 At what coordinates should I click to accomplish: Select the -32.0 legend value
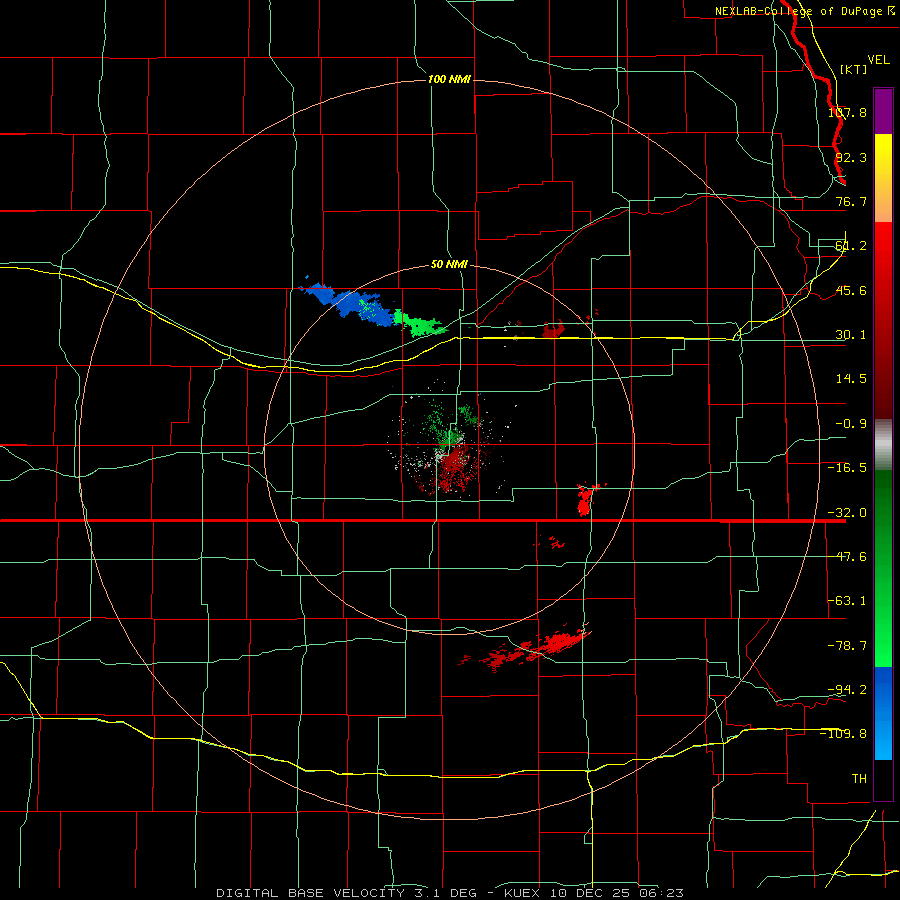[847, 513]
